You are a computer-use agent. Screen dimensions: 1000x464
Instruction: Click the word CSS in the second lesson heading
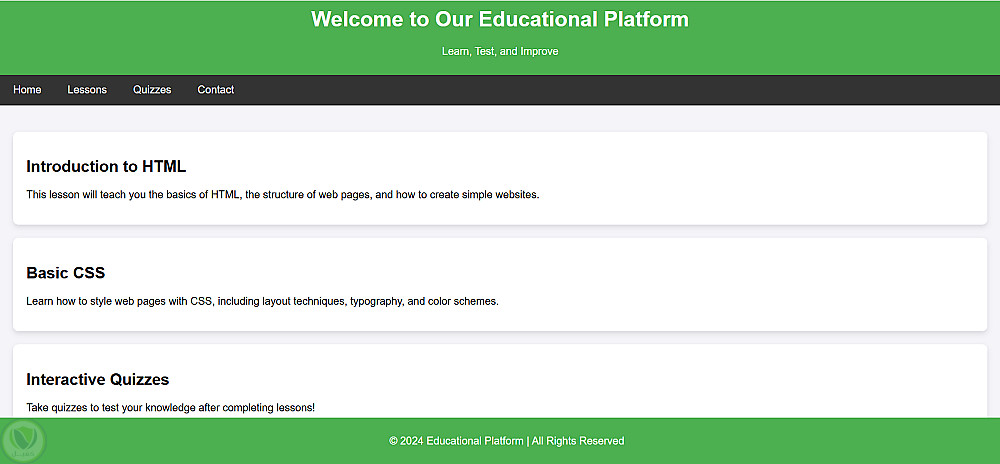[x=89, y=273]
